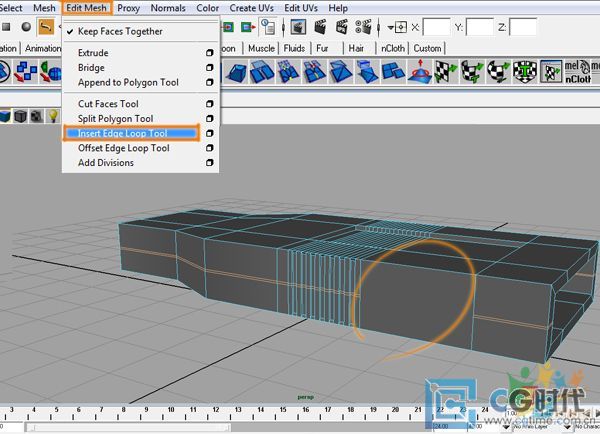Switch to the nCloth shelf tab
Viewport: 600px width, 434px height.
coord(393,49)
